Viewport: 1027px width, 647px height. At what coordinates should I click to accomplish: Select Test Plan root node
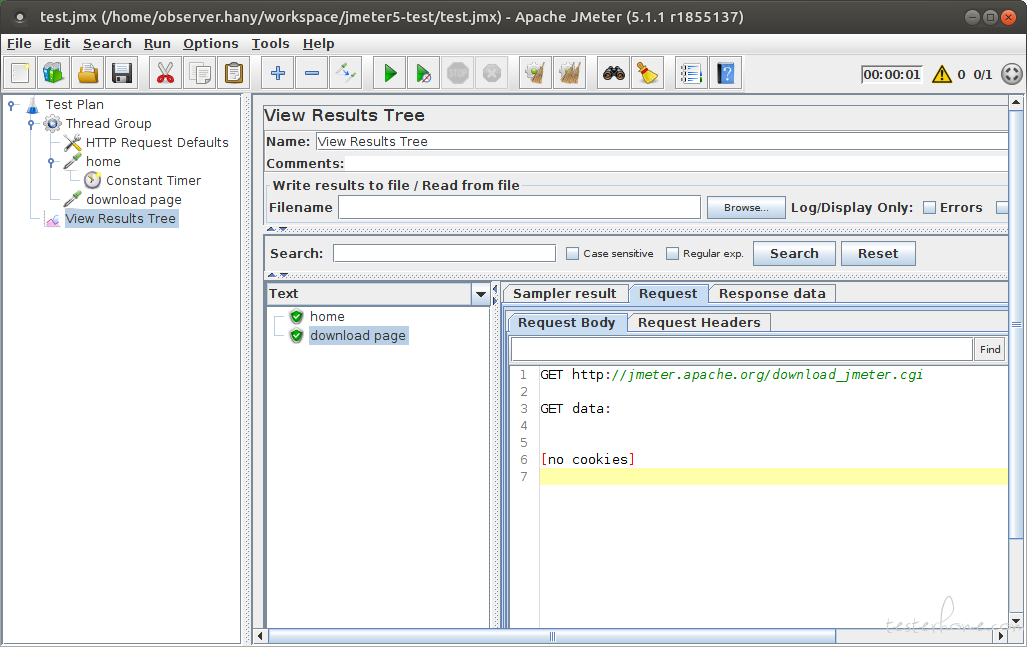74,105
